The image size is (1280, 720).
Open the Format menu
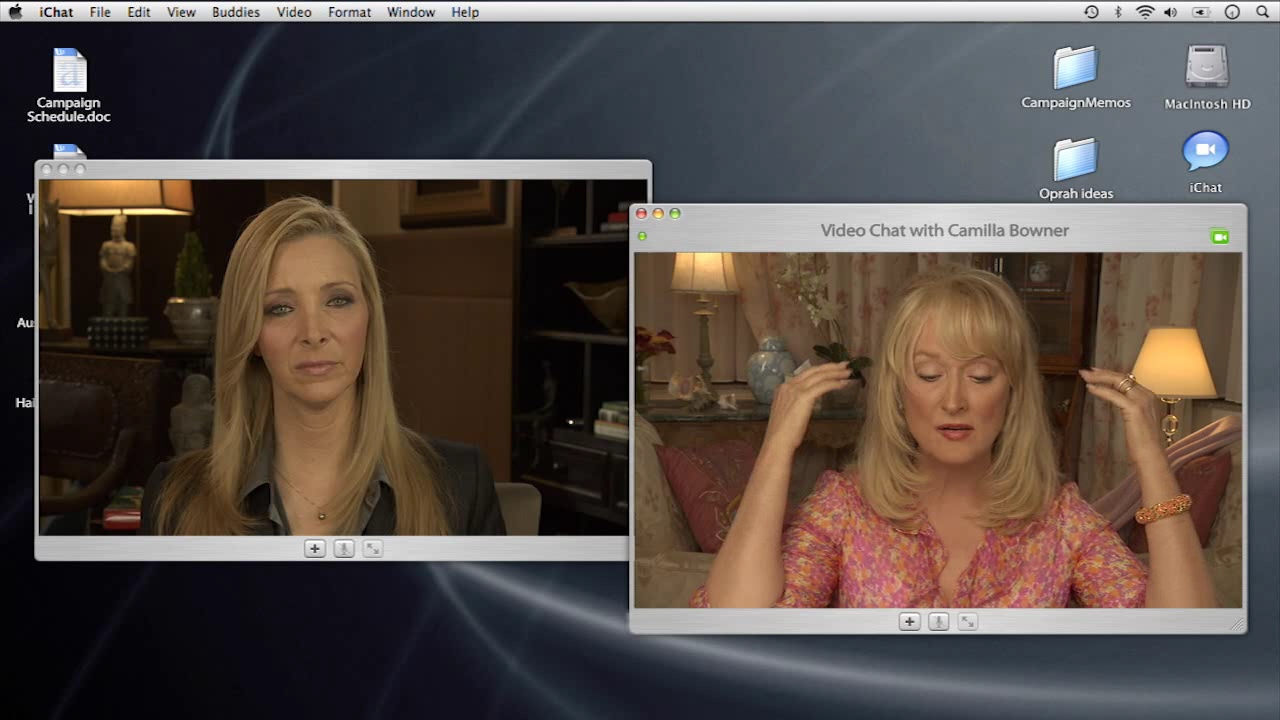349,12
